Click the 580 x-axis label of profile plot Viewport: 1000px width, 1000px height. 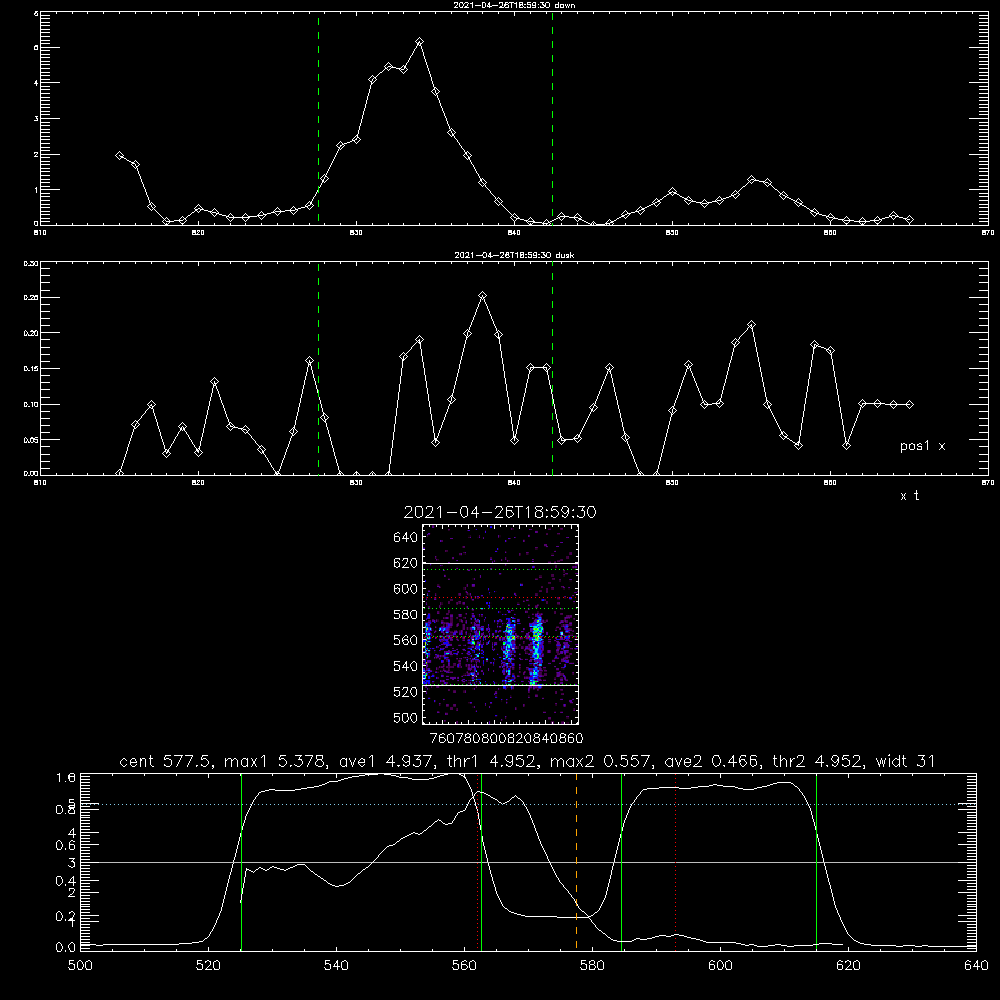[592, 966]
